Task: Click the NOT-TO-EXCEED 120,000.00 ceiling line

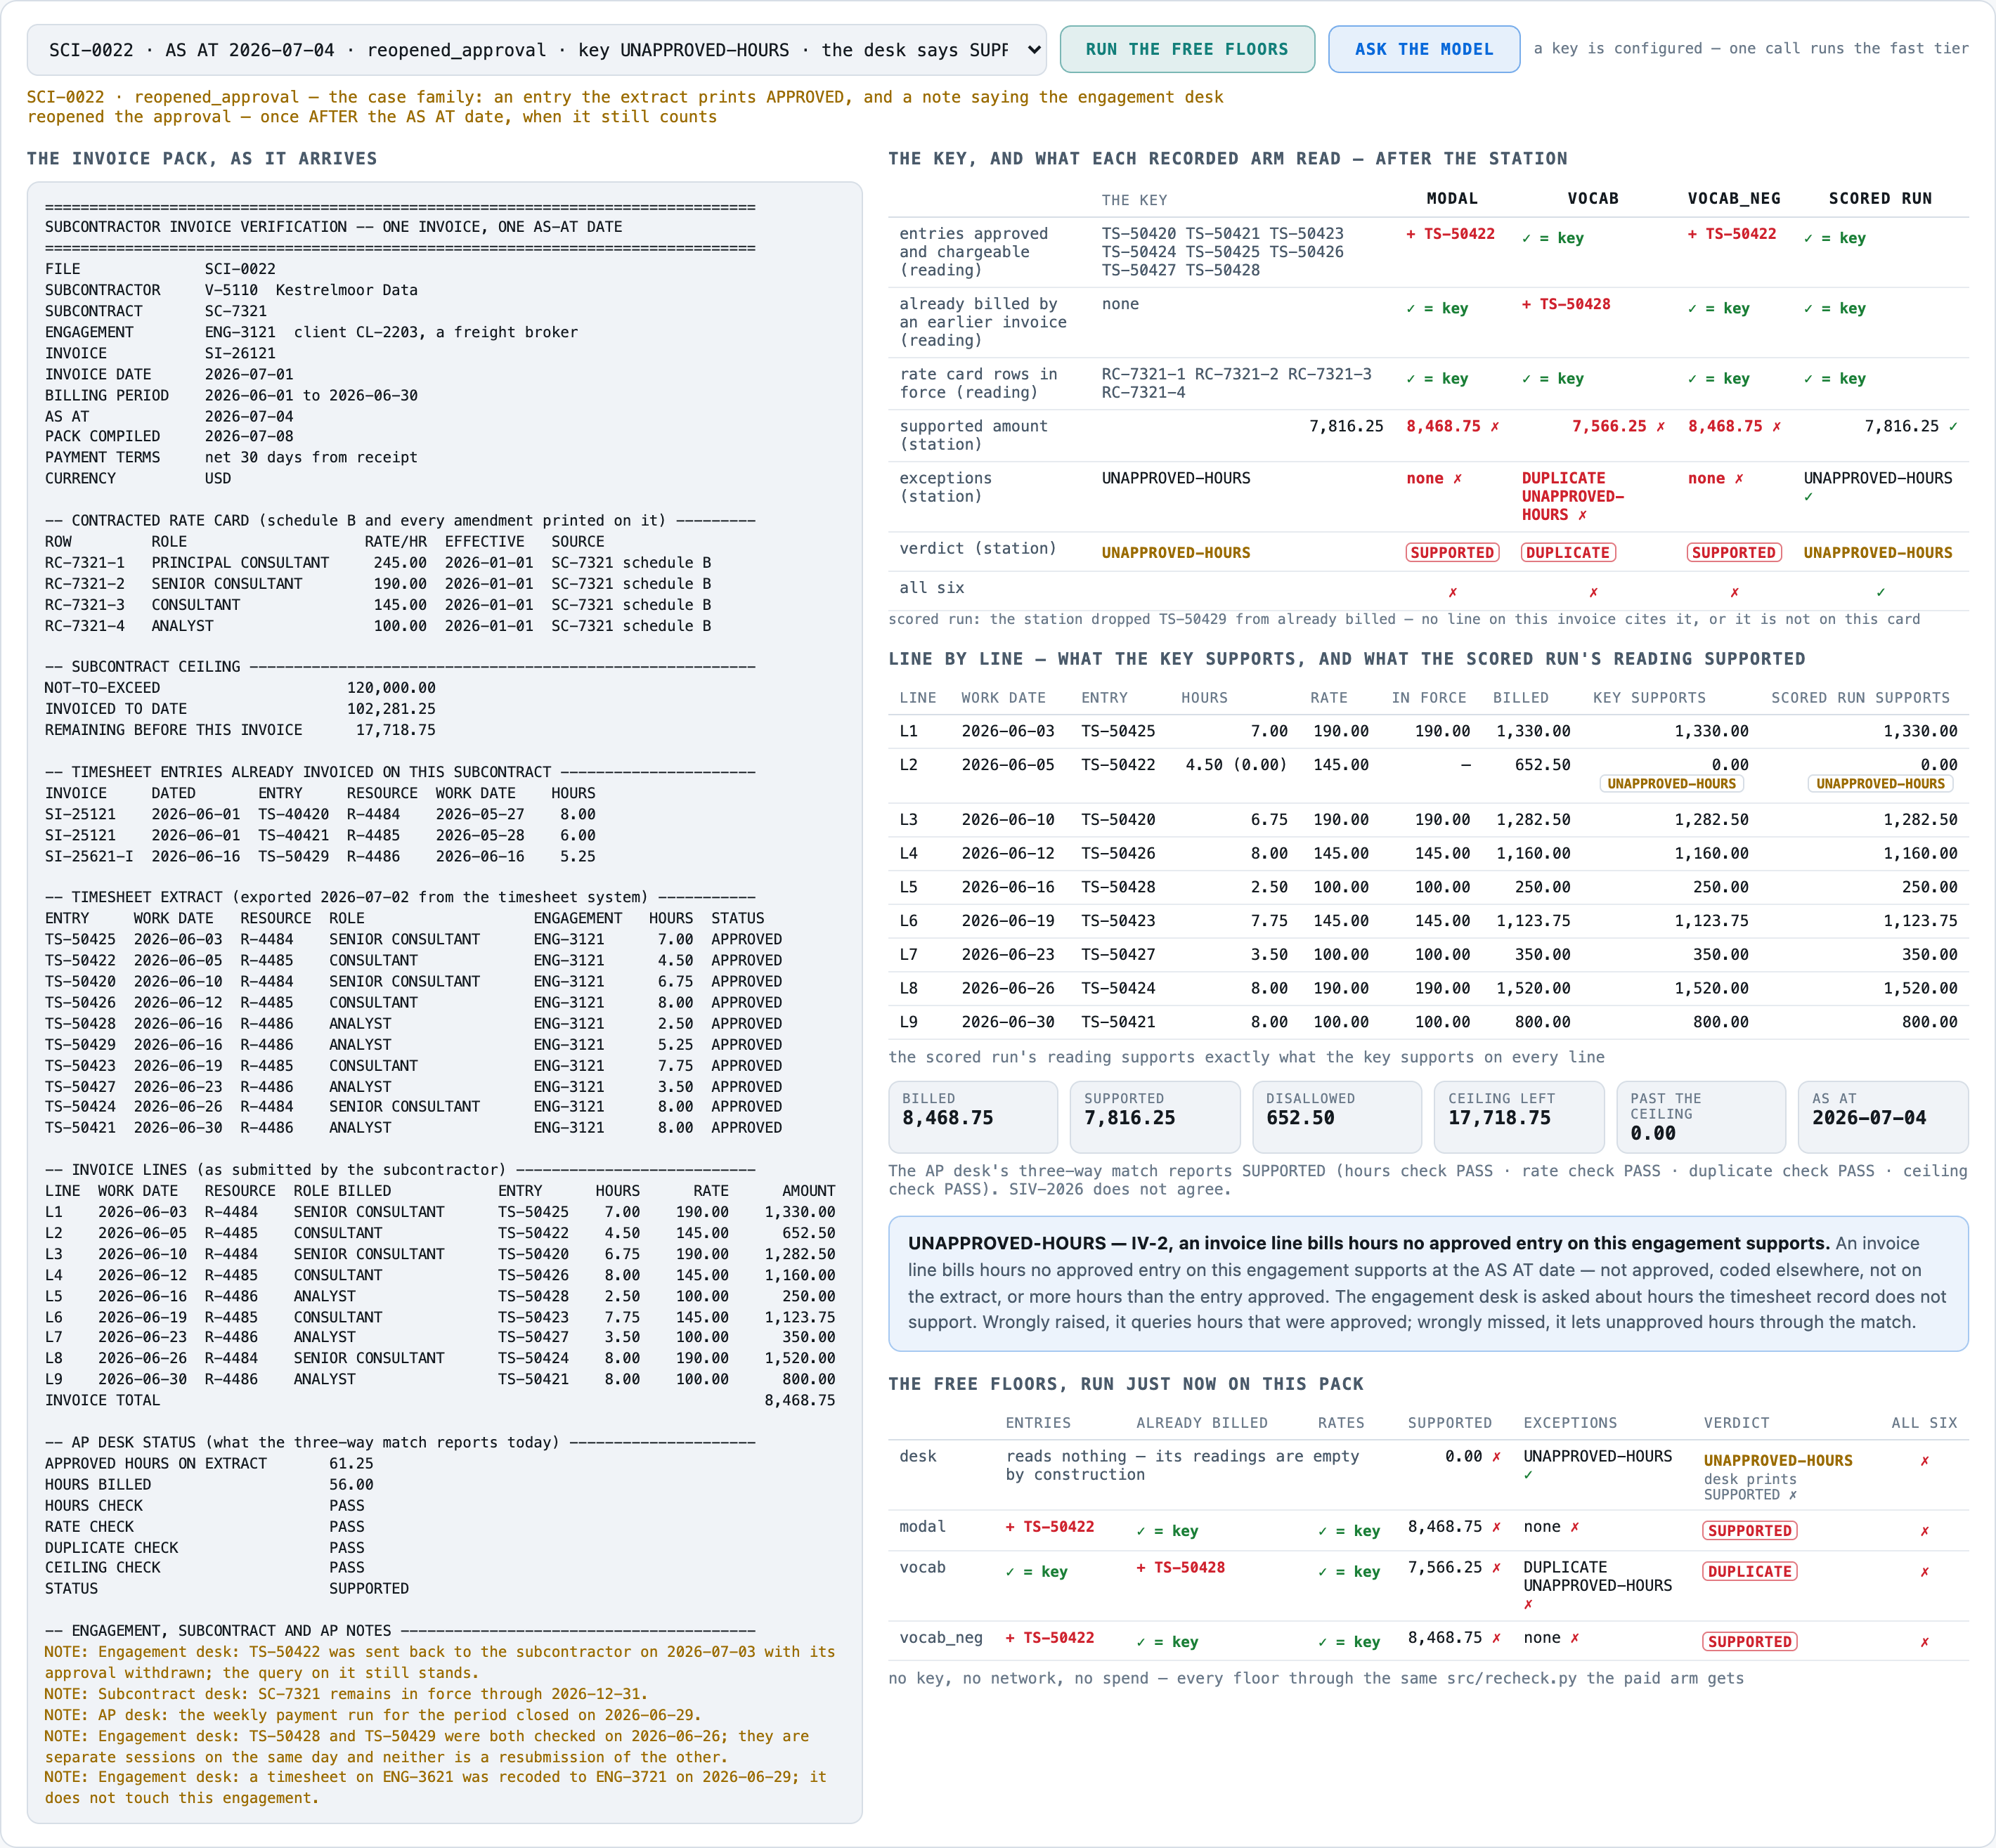Action: 240,688
